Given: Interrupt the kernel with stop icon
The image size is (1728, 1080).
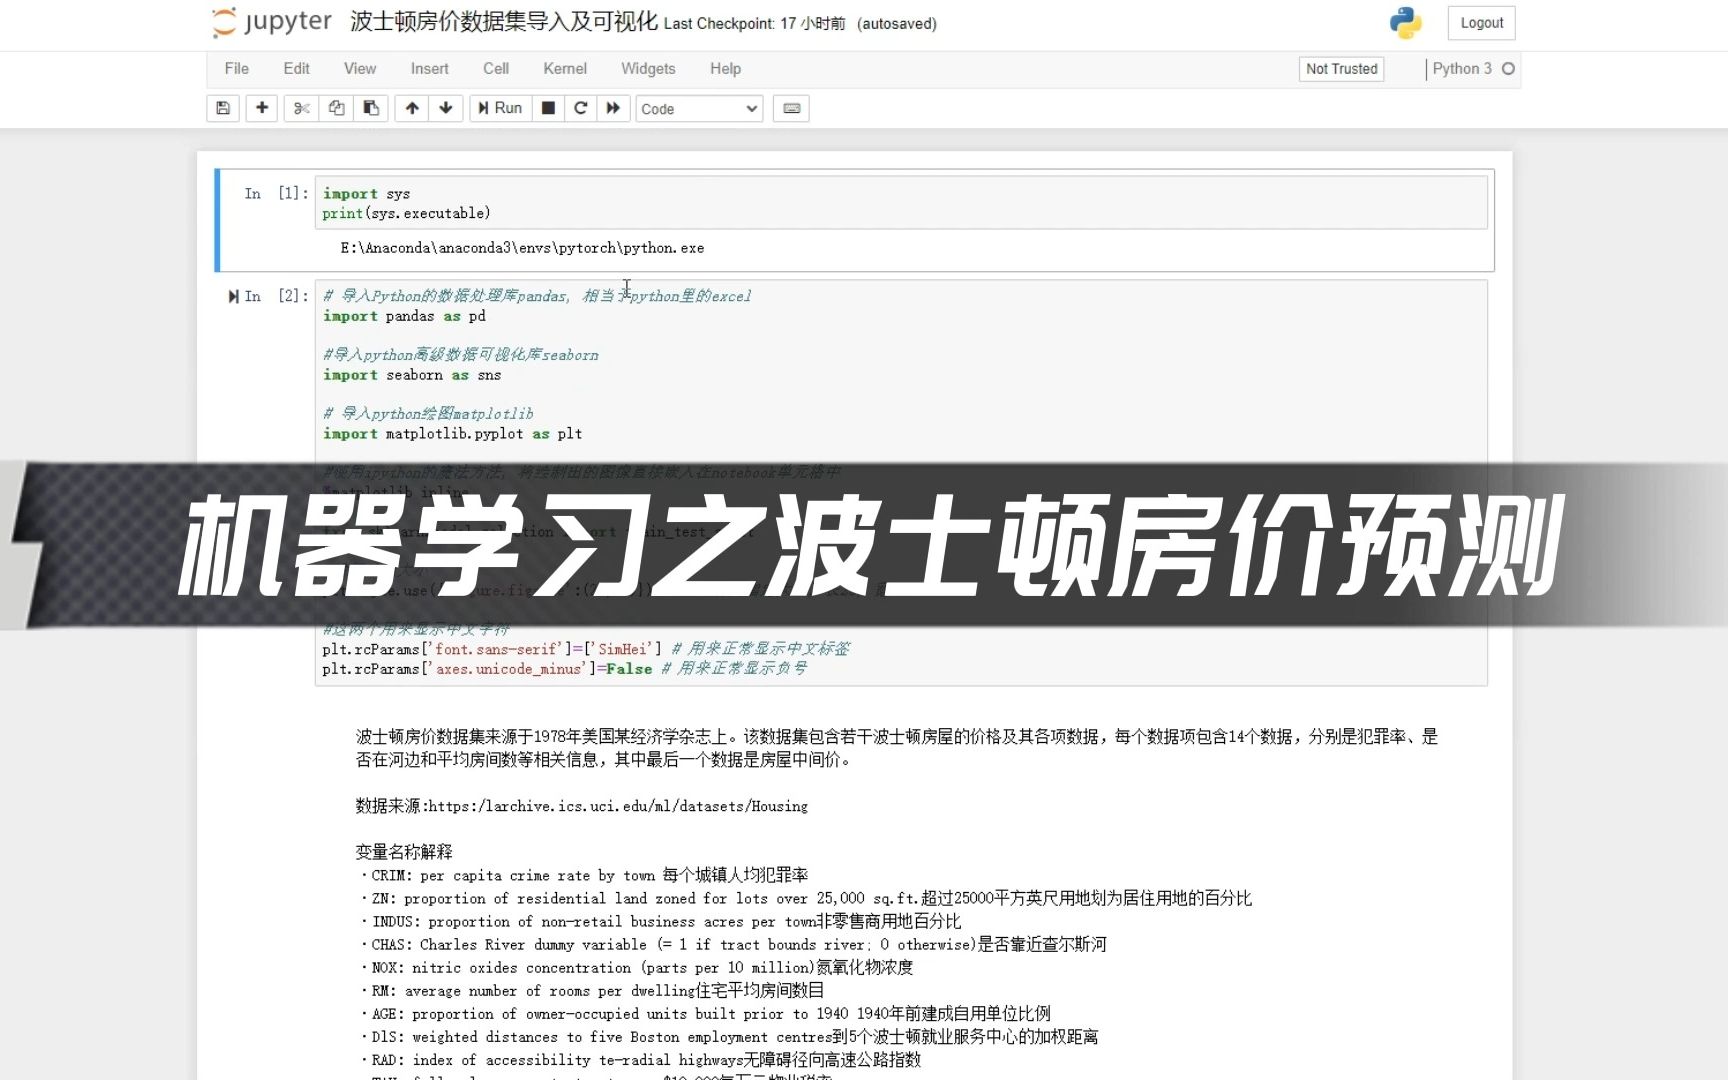Looking at the screenshot, I should tap(548, 108).
